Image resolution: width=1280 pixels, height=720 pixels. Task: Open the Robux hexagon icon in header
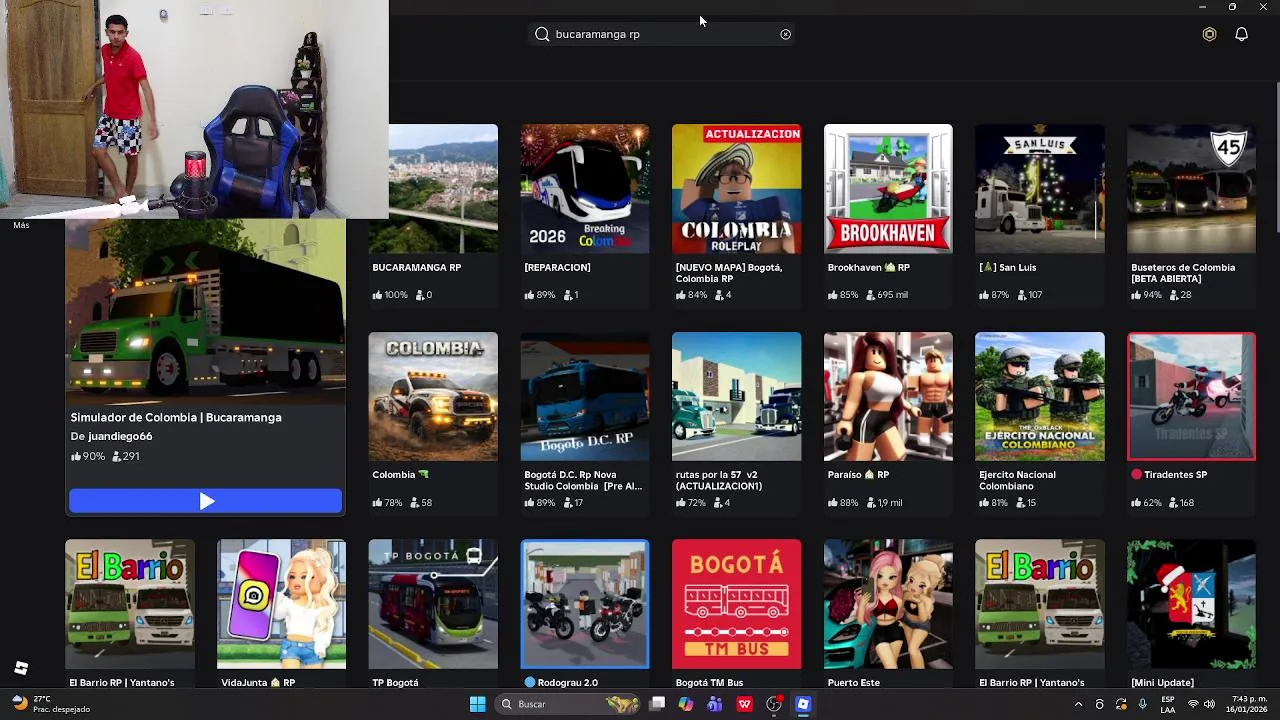pos(1209,34)
